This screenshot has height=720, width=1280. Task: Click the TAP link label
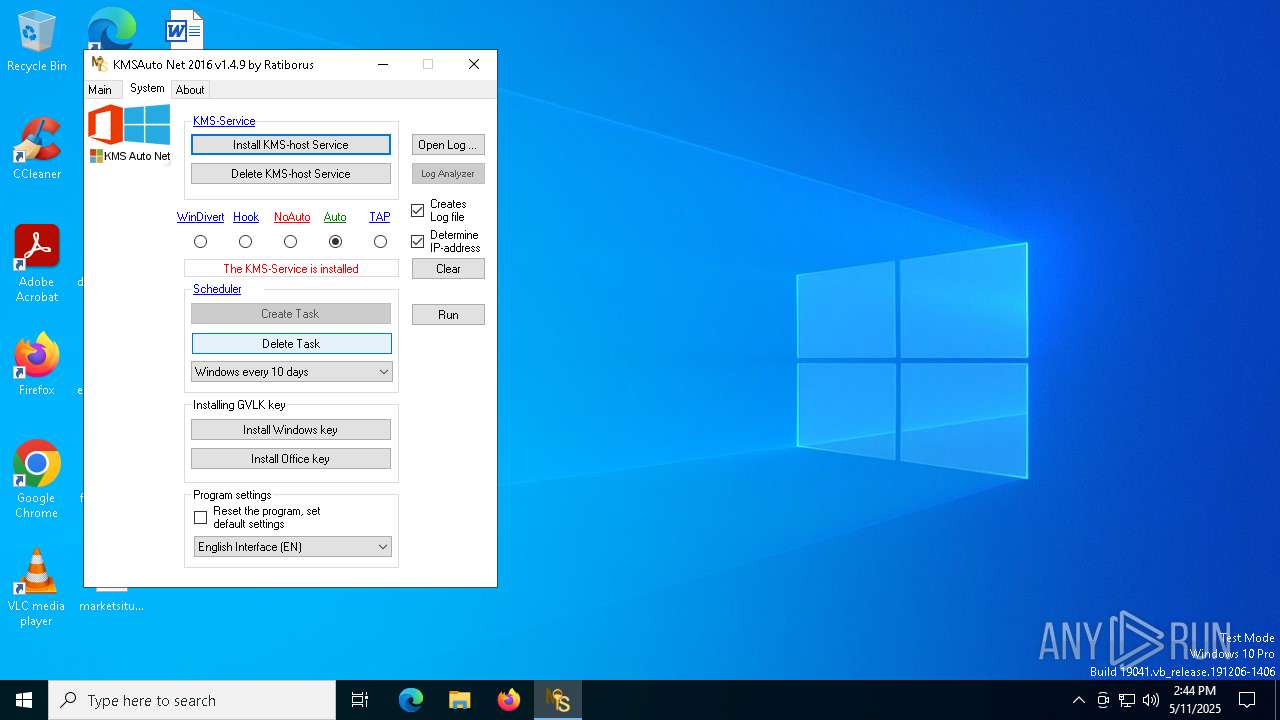pos(380,217)
